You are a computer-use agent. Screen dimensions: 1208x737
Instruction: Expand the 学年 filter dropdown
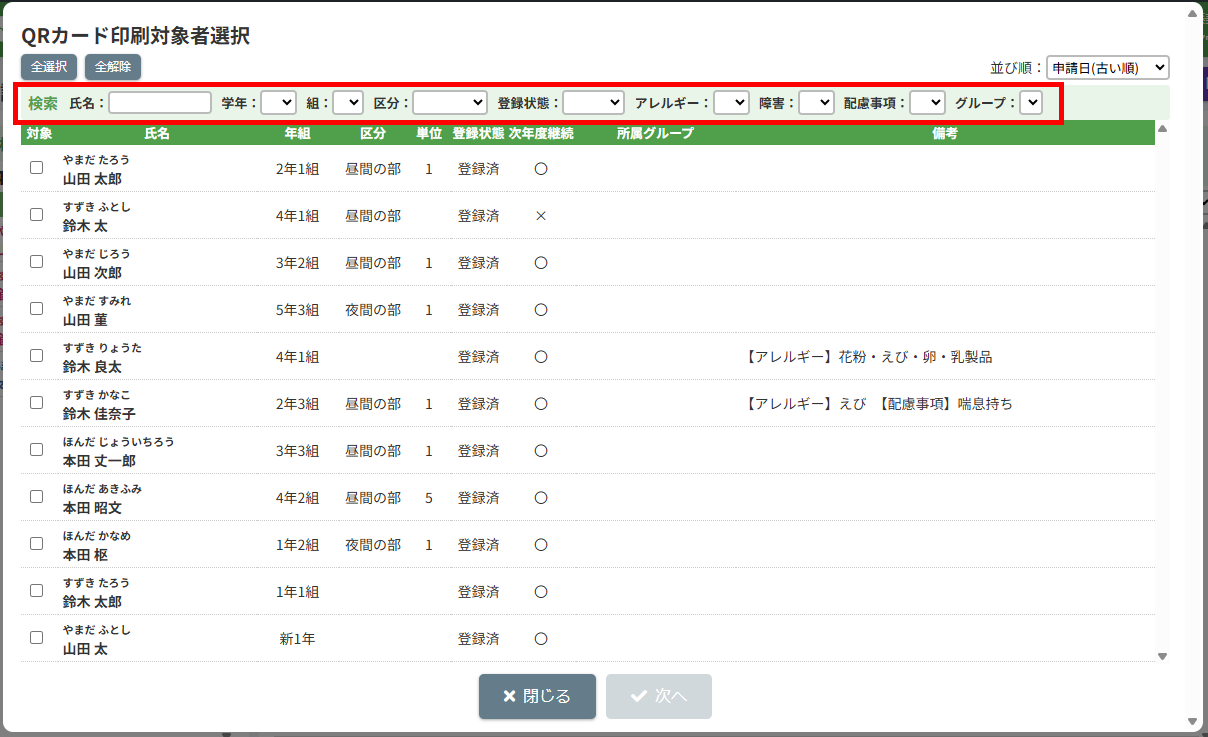click(278, 102)
